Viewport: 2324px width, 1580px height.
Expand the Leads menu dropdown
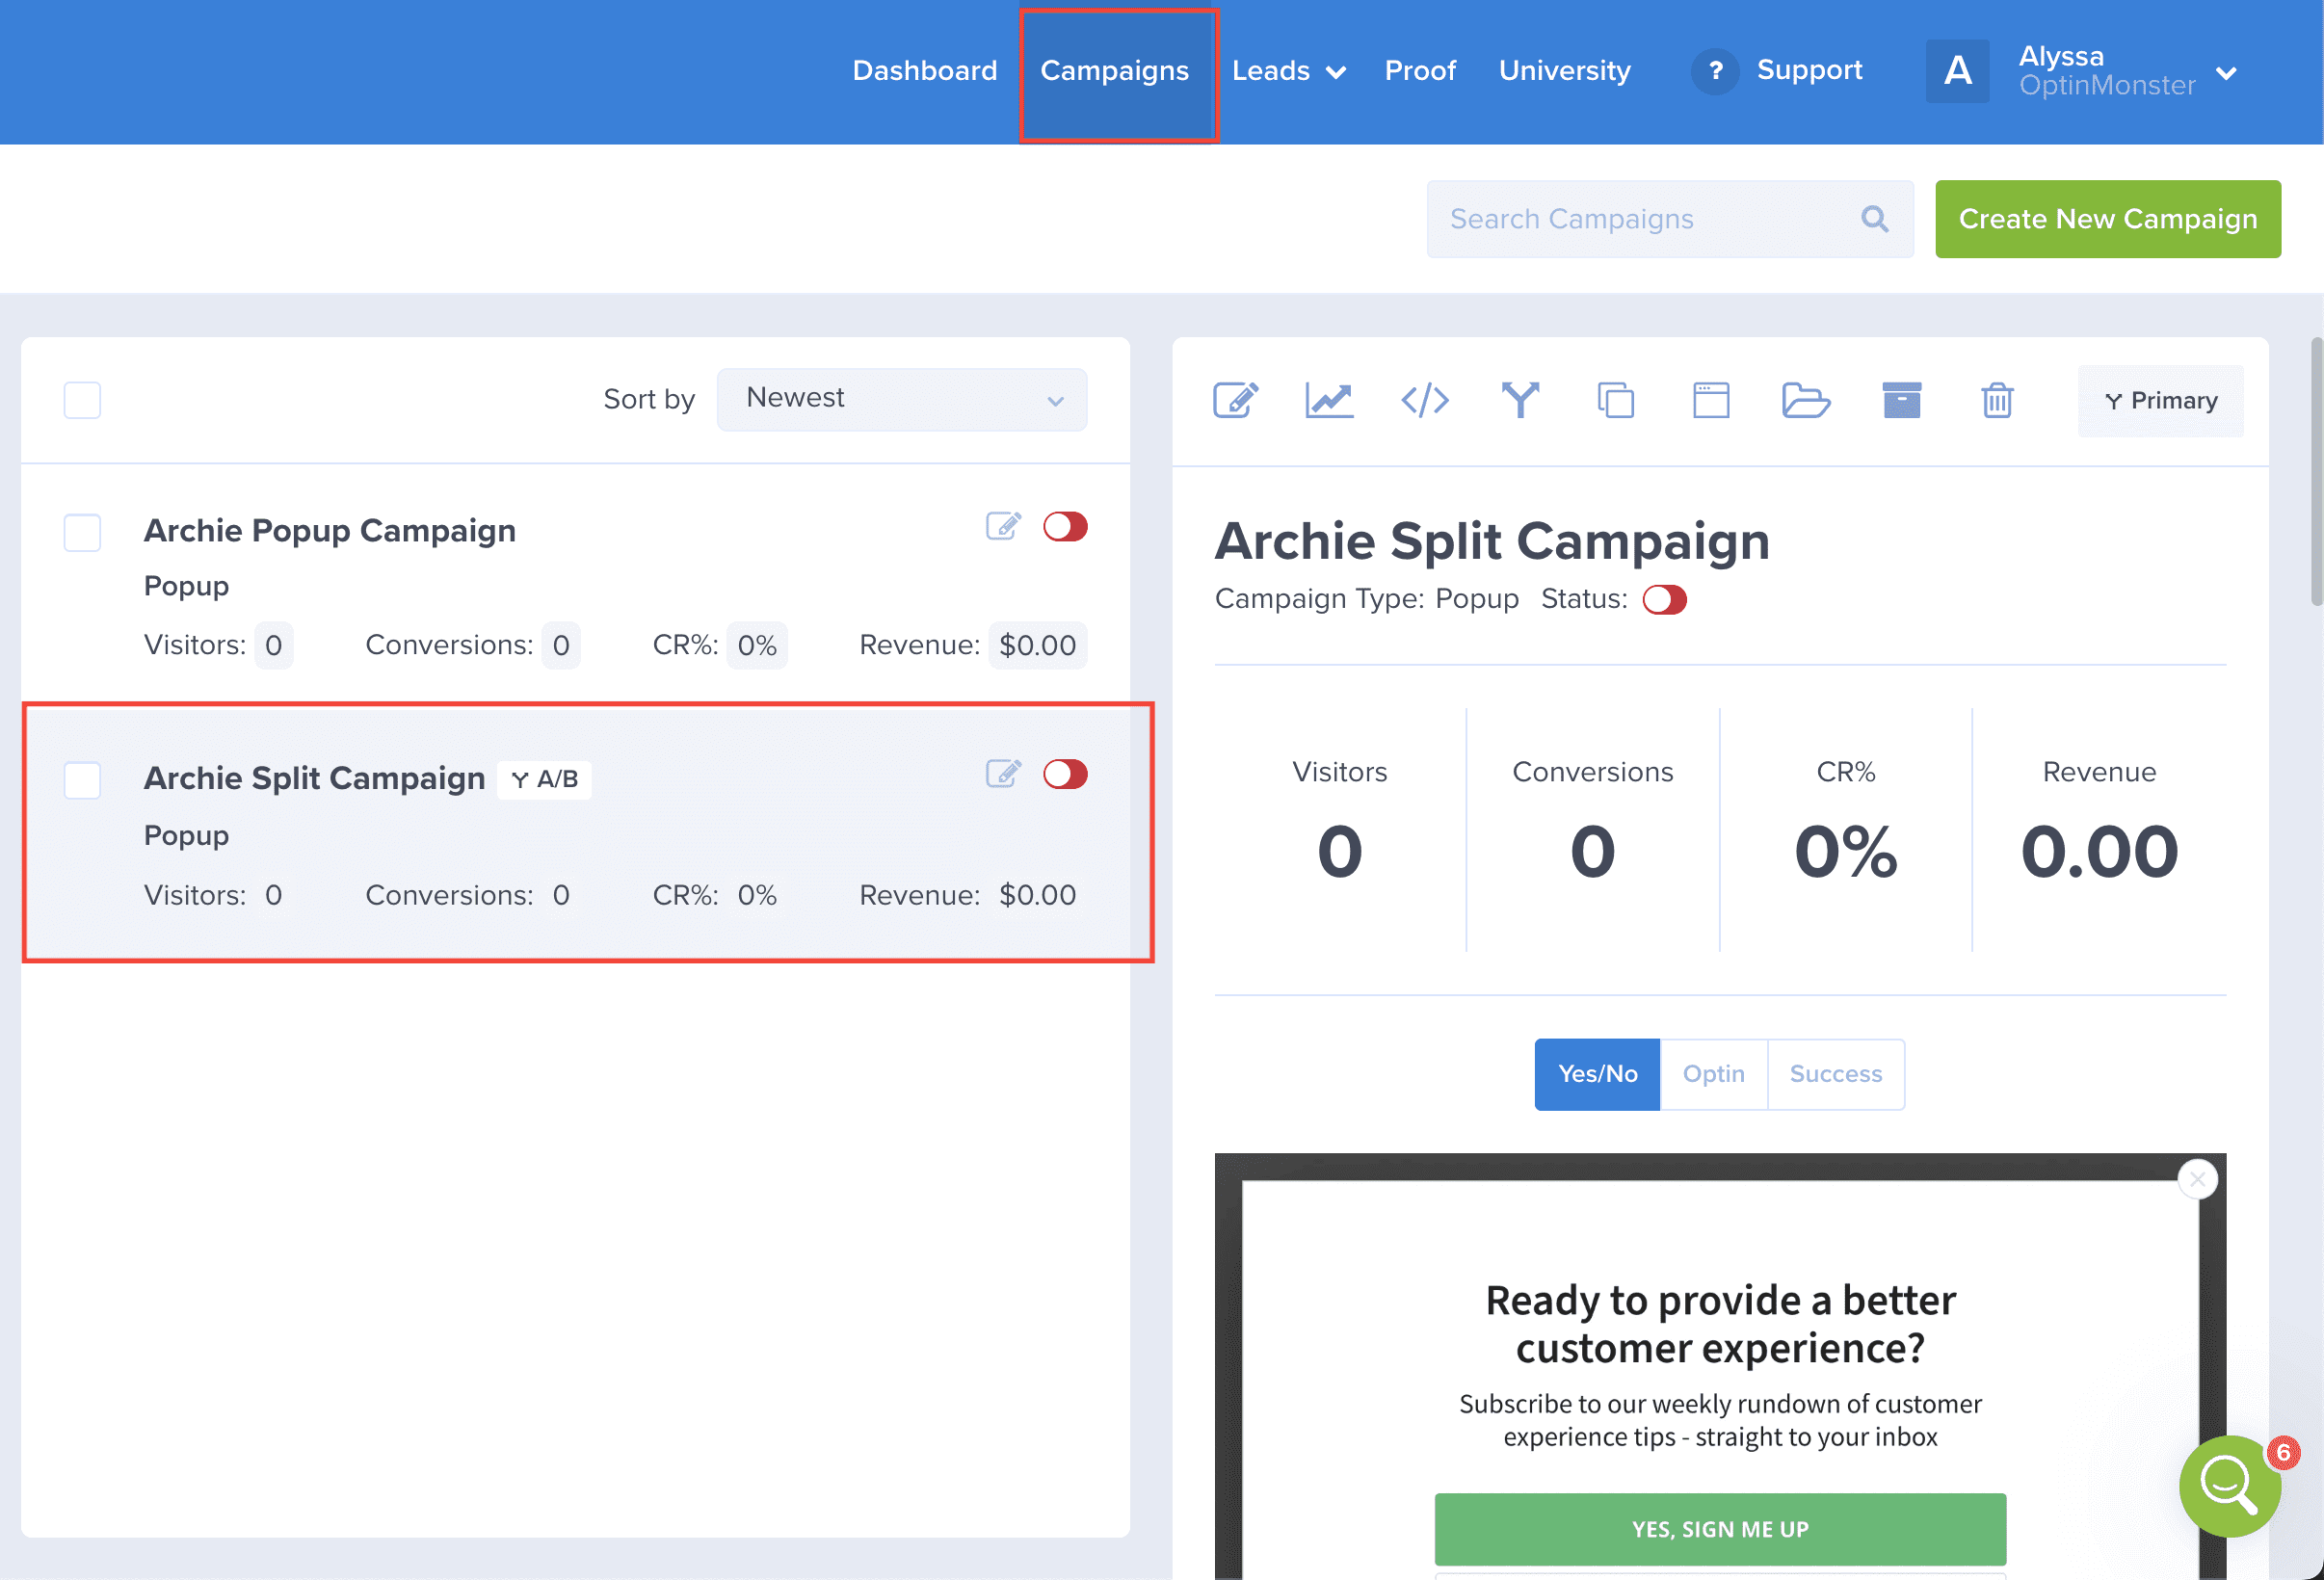[1288, 71]
